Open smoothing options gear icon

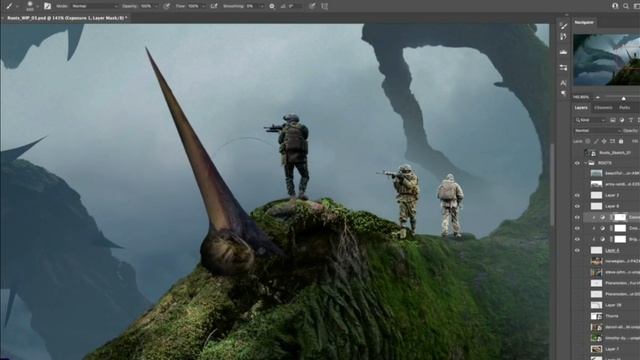pos(272,6)
